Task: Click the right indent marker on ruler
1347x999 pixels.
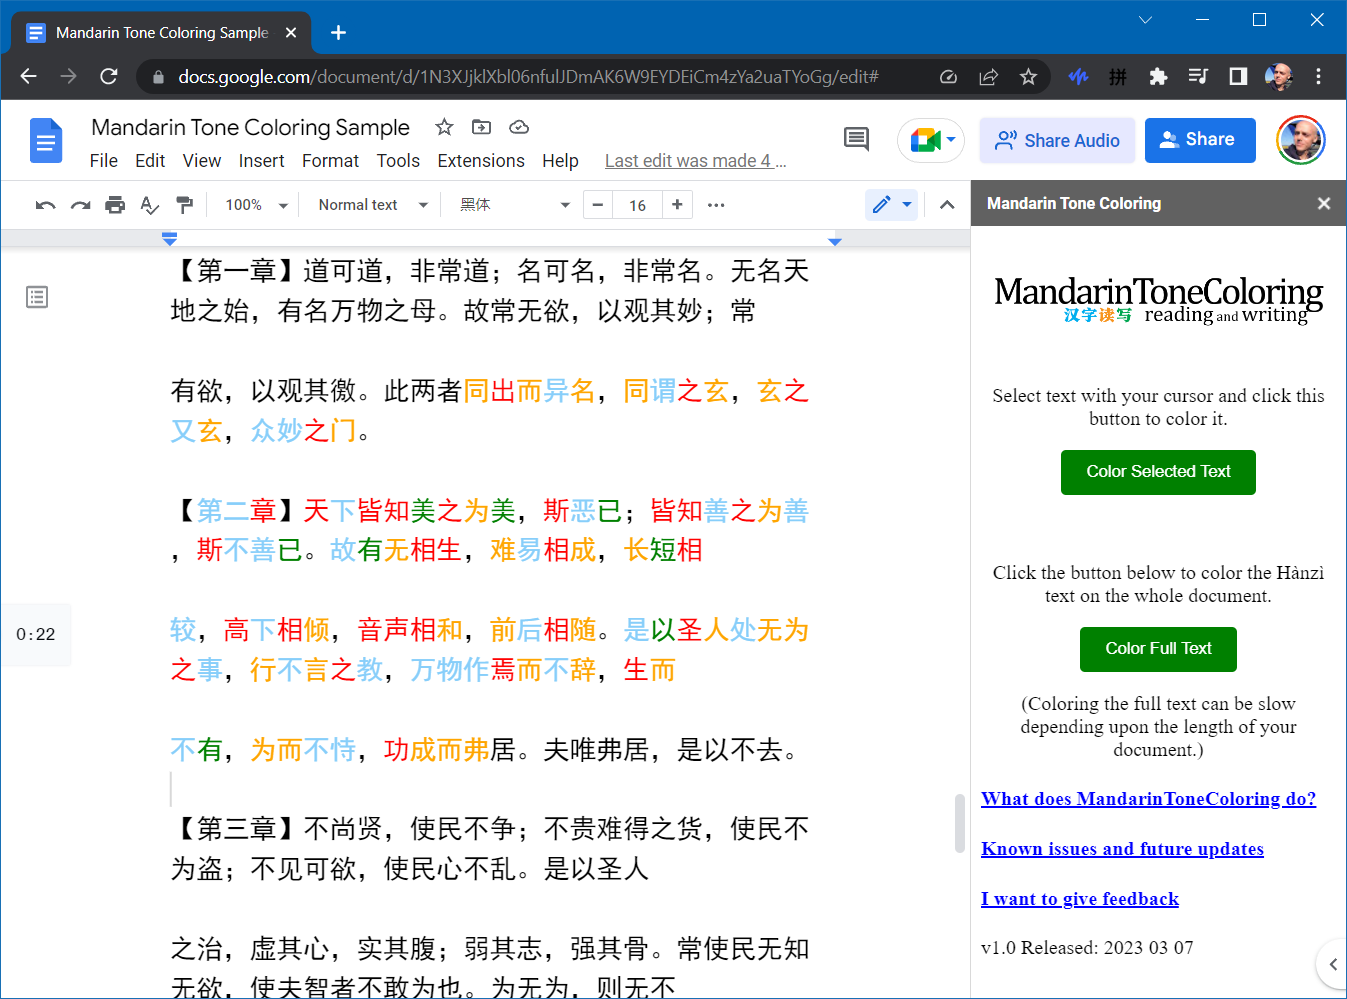Action: 835,241
